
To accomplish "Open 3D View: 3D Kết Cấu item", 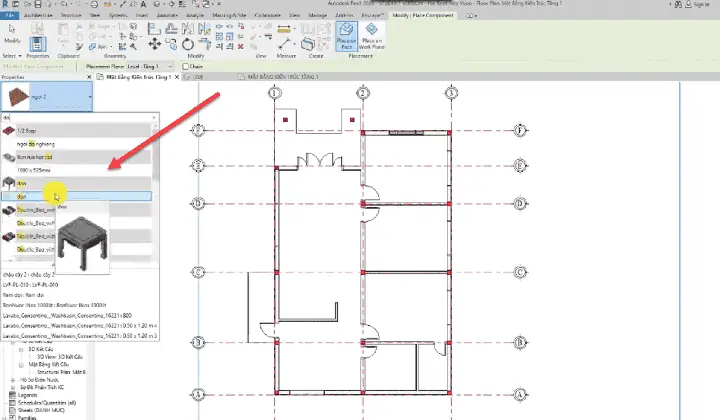I will click(x=60, y=357).
